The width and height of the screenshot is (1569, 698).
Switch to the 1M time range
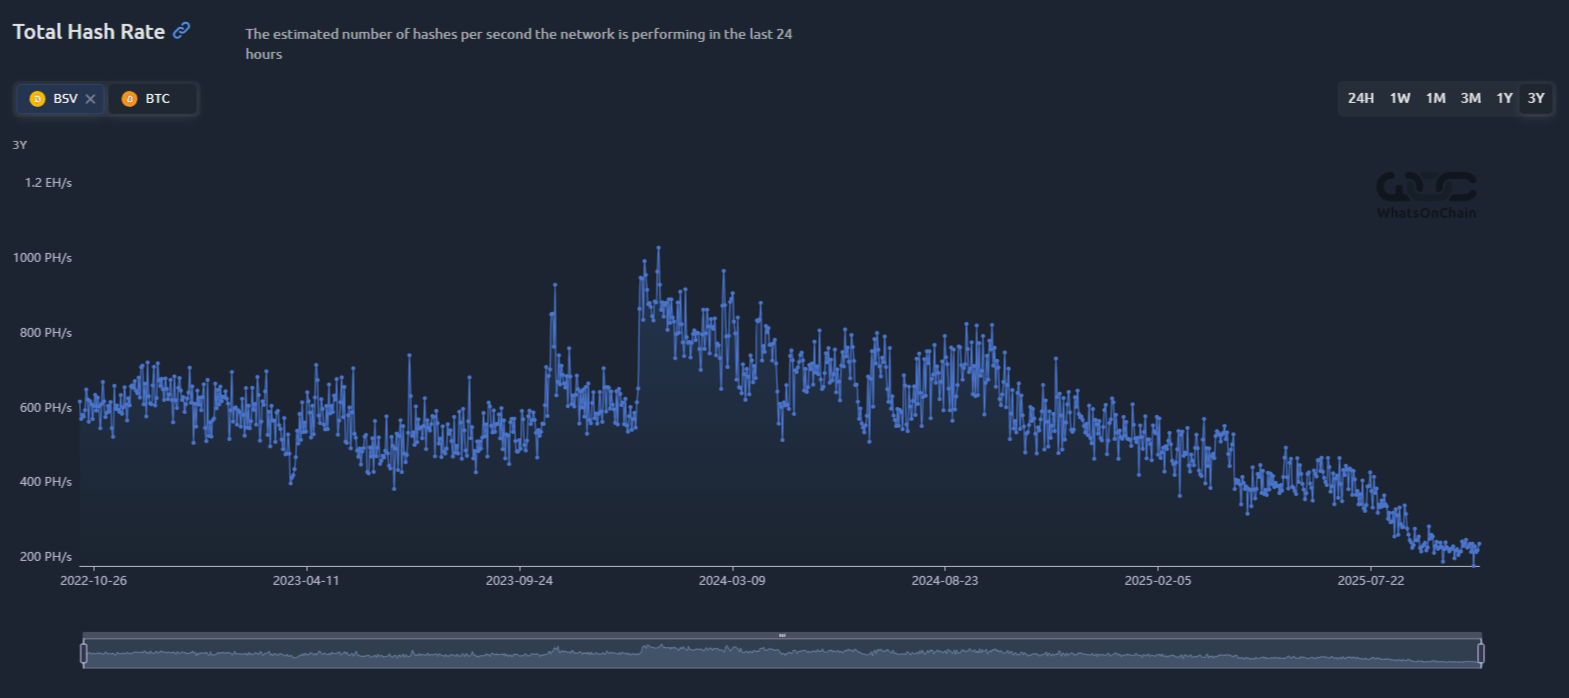tap(1436, 98)
